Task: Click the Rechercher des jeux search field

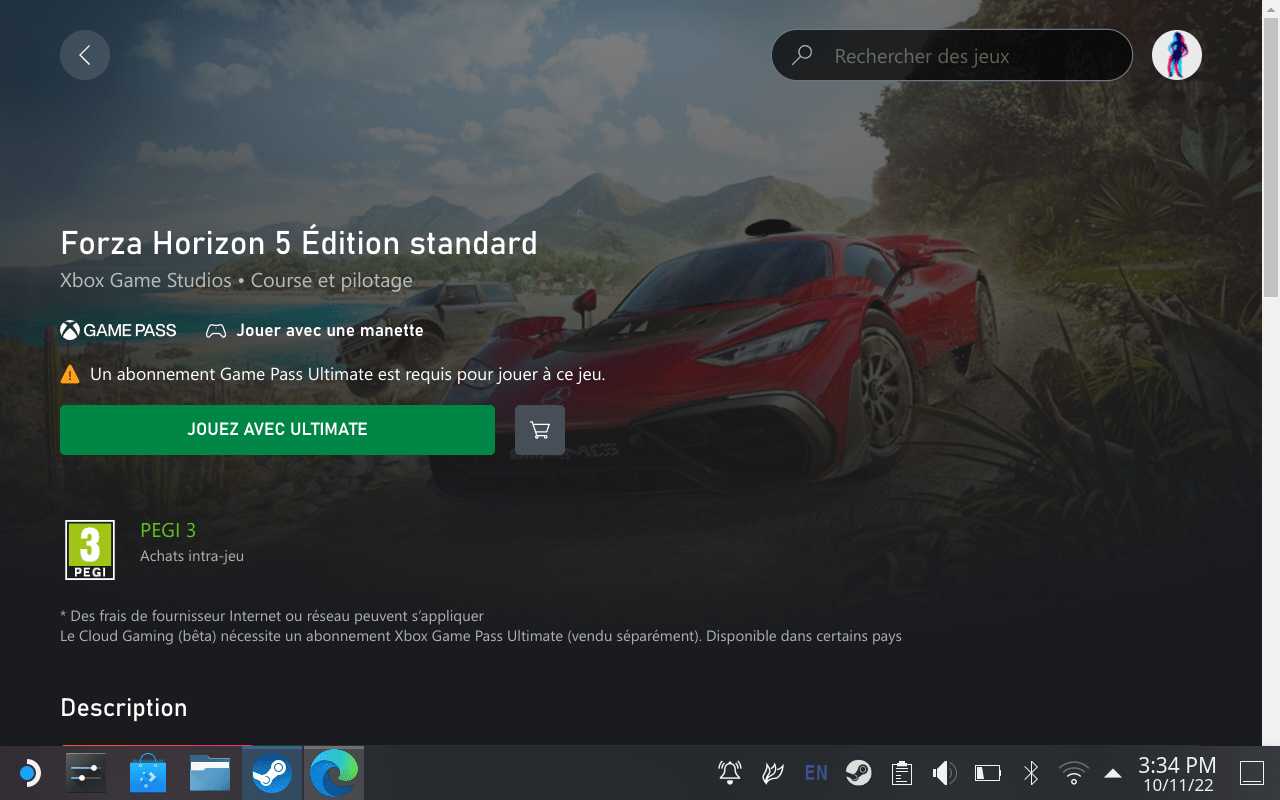Action: [x=952, y=55]
